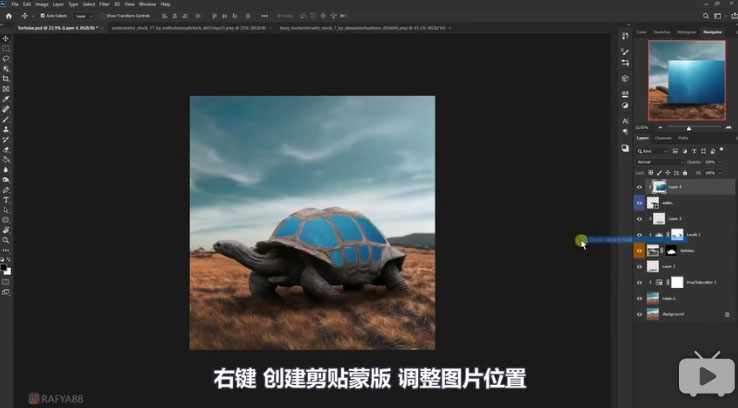Open the Auto-Select Layer dropdown
This screenshot has width=738, height=408.
84,16
